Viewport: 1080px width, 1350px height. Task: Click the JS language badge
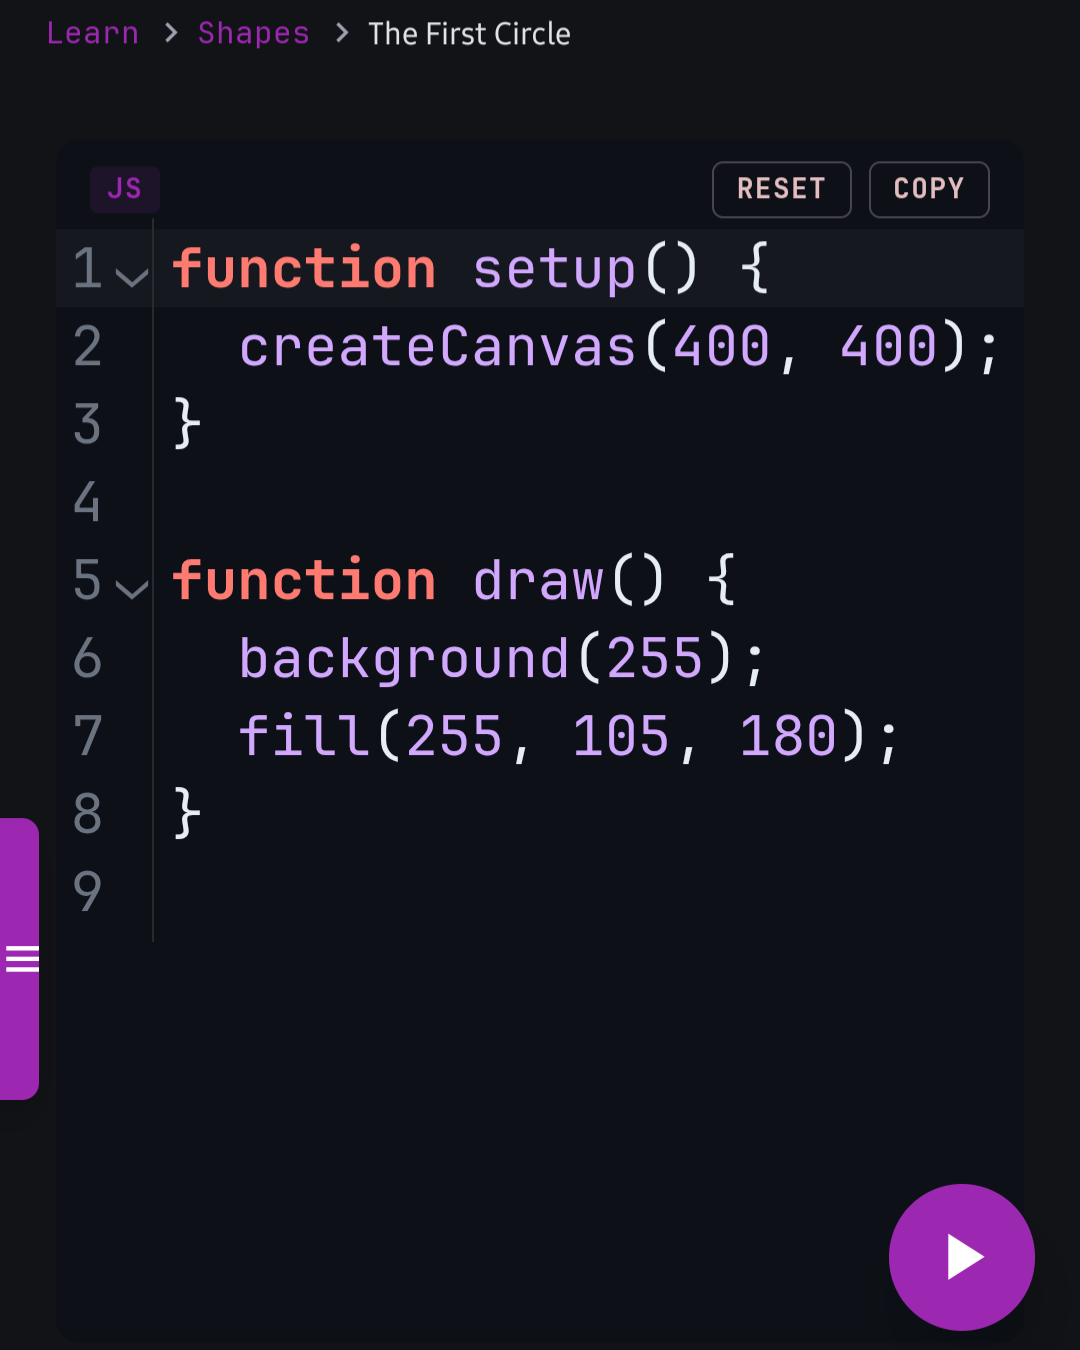point(125,189)
